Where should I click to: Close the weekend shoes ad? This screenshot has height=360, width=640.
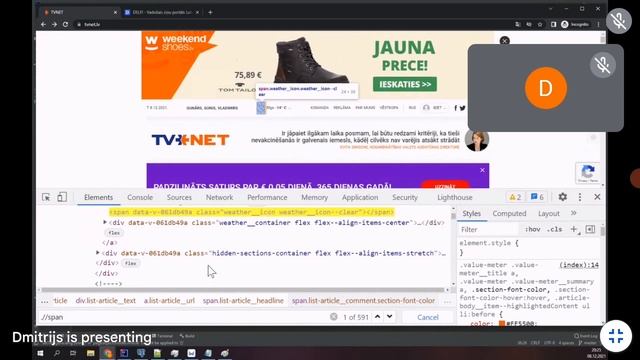coord(504,41)
